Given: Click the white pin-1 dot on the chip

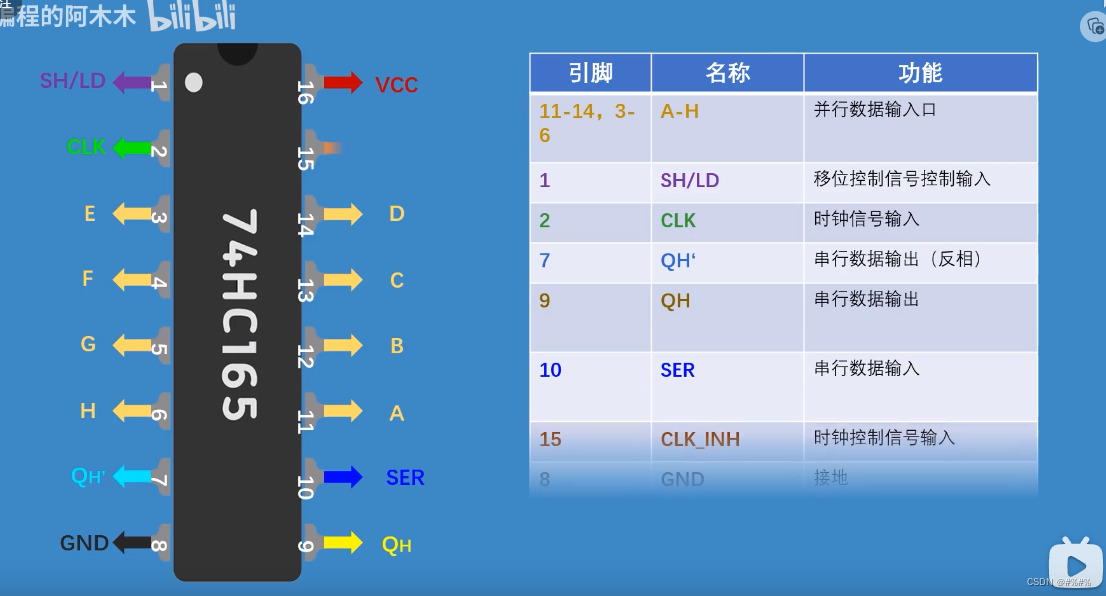Looking at the screenshot, I should tap(194, 83).
